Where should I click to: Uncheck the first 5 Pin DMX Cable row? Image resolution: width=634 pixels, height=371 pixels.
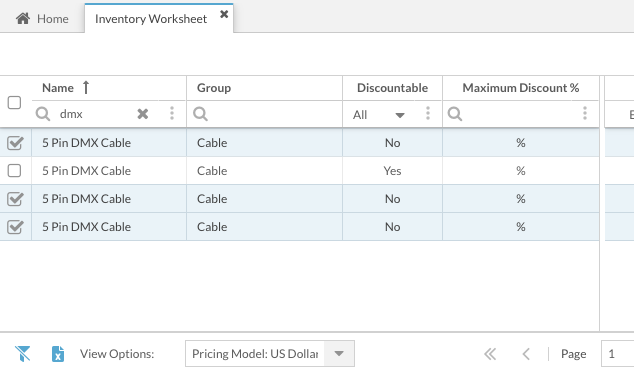(15, 143)
